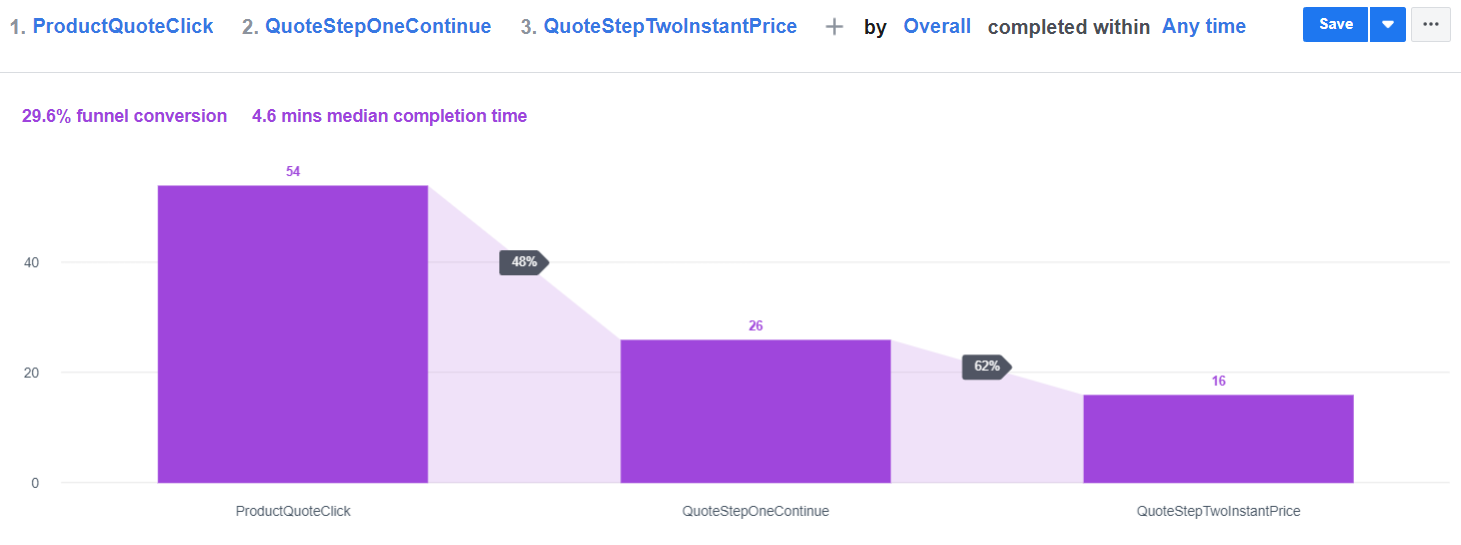Image resolution: width=1461 pixels, height=545 pixels.
Task: Click the 29.6% funnel conversion metric
Action: tap(125, 116)
